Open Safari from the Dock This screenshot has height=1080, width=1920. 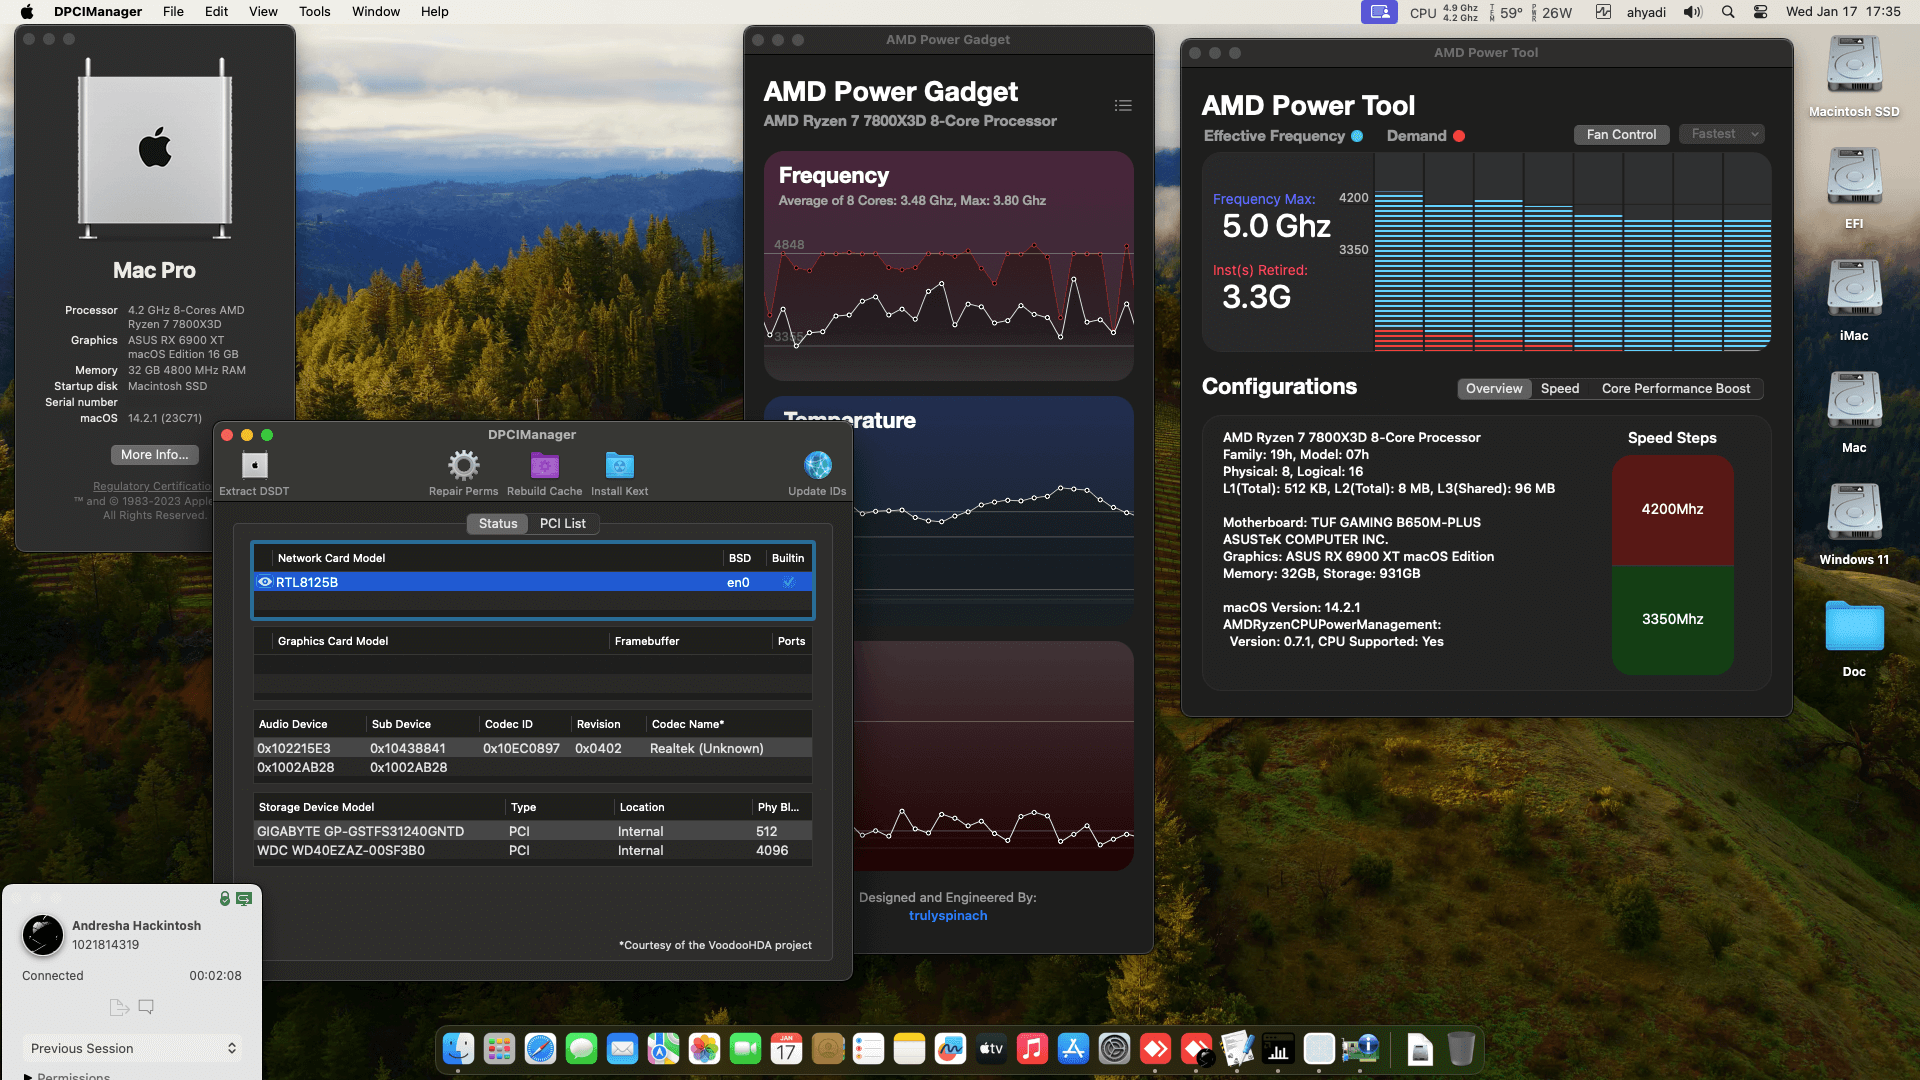(540, 1048)
